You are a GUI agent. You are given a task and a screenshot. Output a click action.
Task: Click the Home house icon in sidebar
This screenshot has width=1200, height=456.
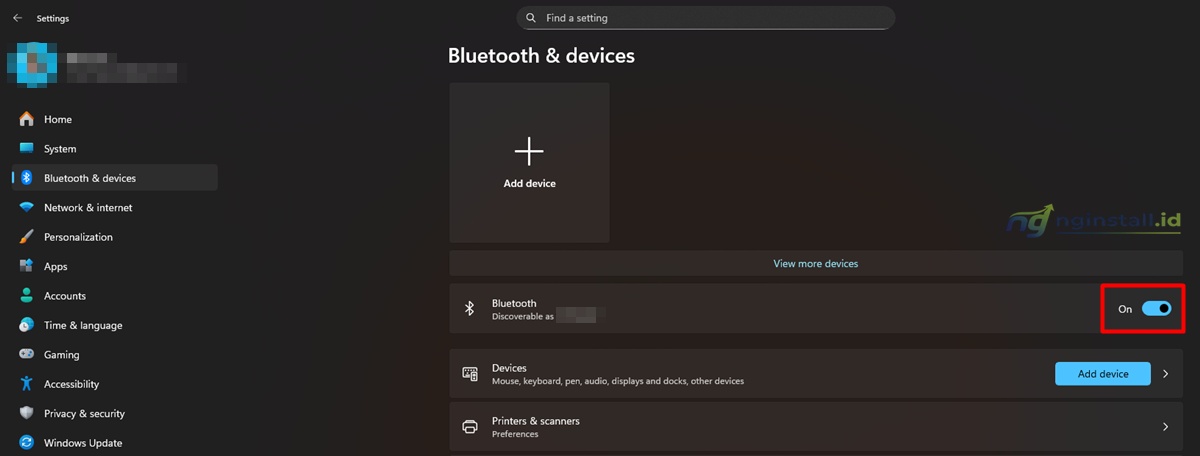26,119
